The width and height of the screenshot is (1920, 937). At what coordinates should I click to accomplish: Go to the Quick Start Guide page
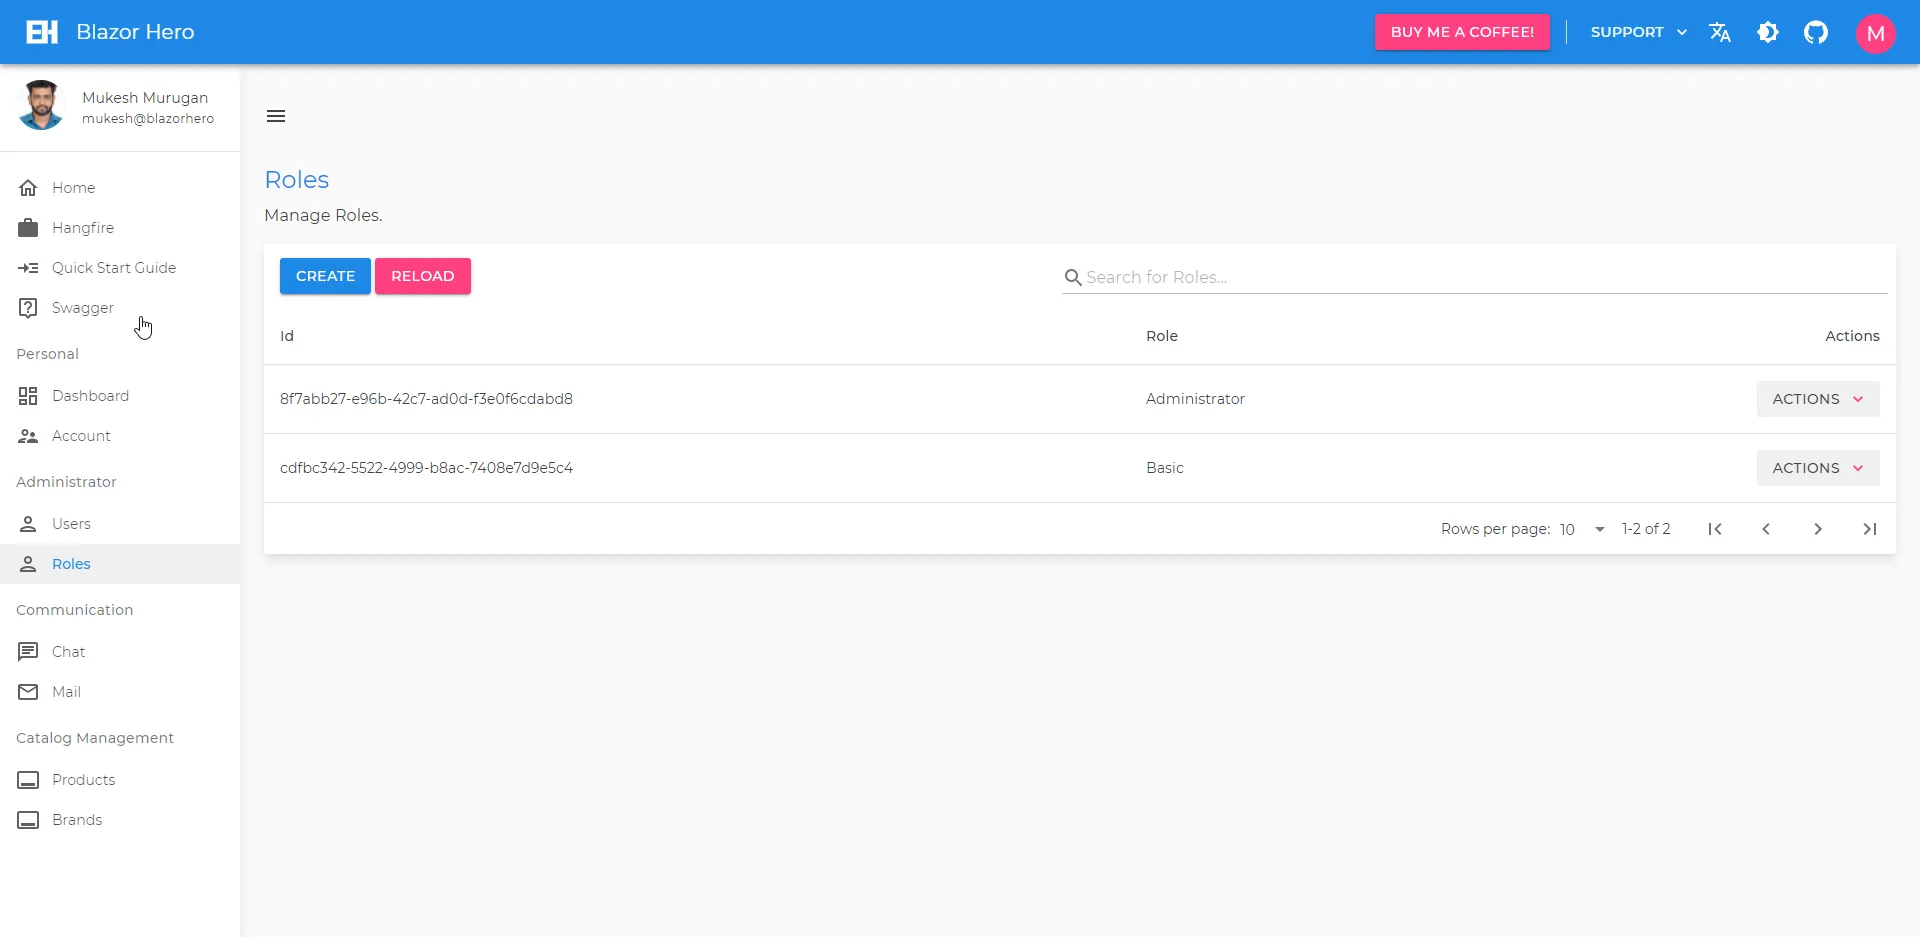click(x=114, y=267)
